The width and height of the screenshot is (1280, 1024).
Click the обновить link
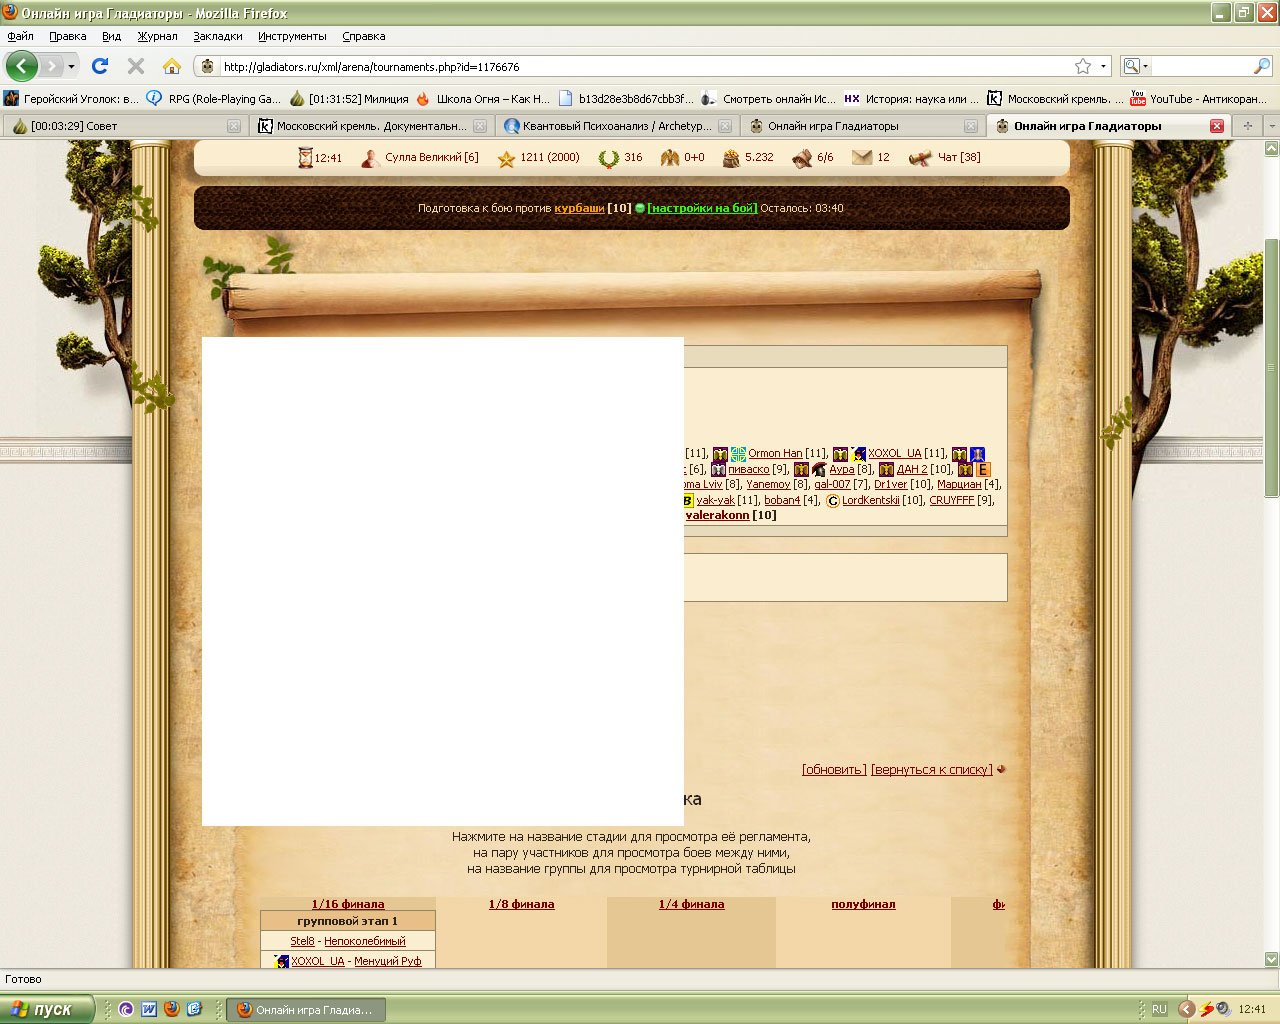point(834,770)
